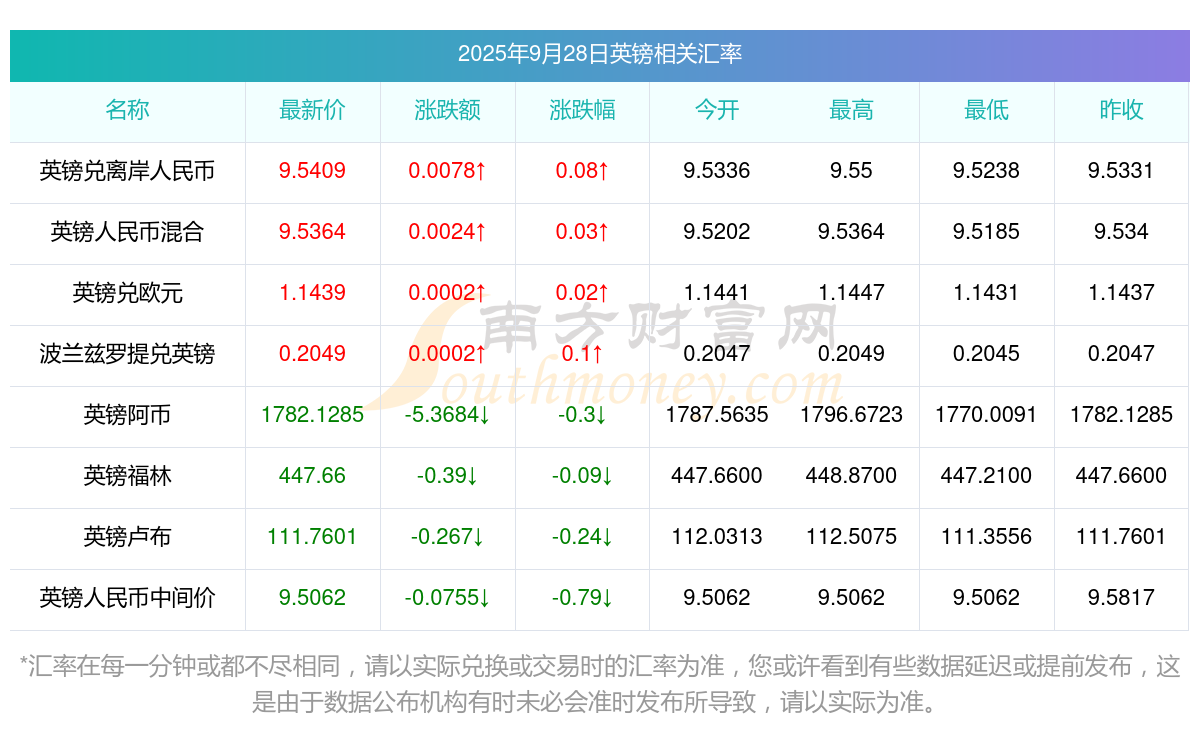The image size is (1200, 733).
Task: Click latest price 1.1439
Action: pyautogui.click(x=312, y=293)
